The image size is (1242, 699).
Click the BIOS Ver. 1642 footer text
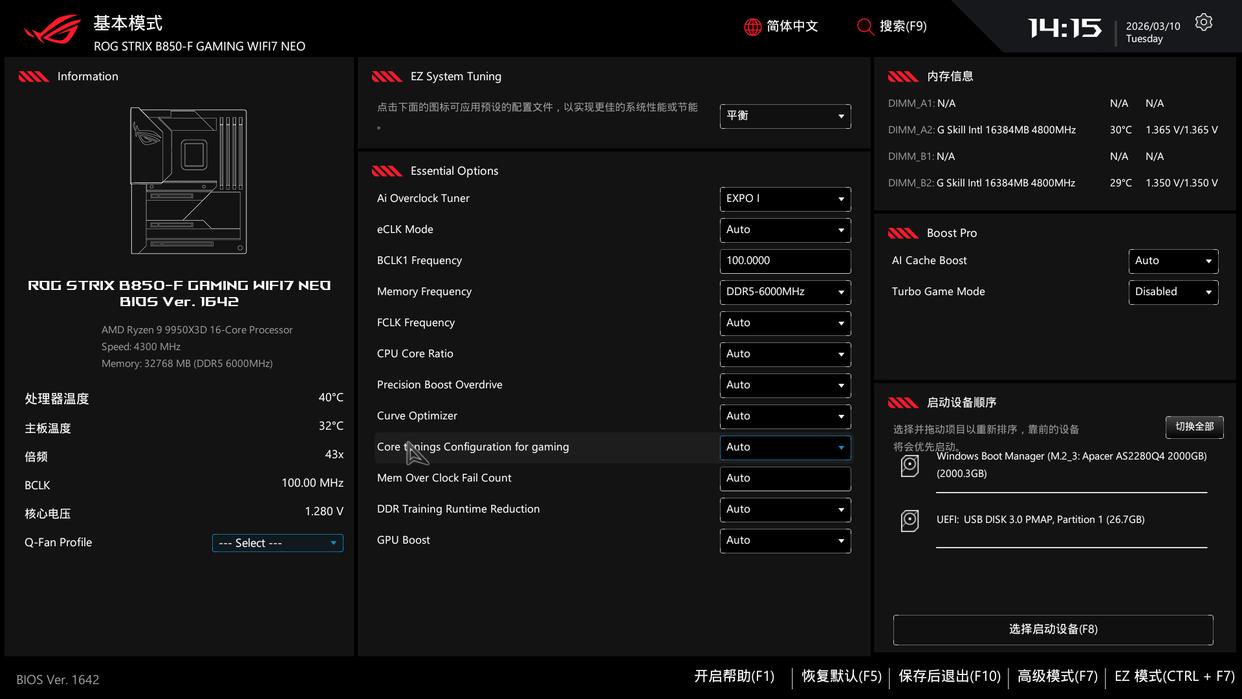[58, 680]
